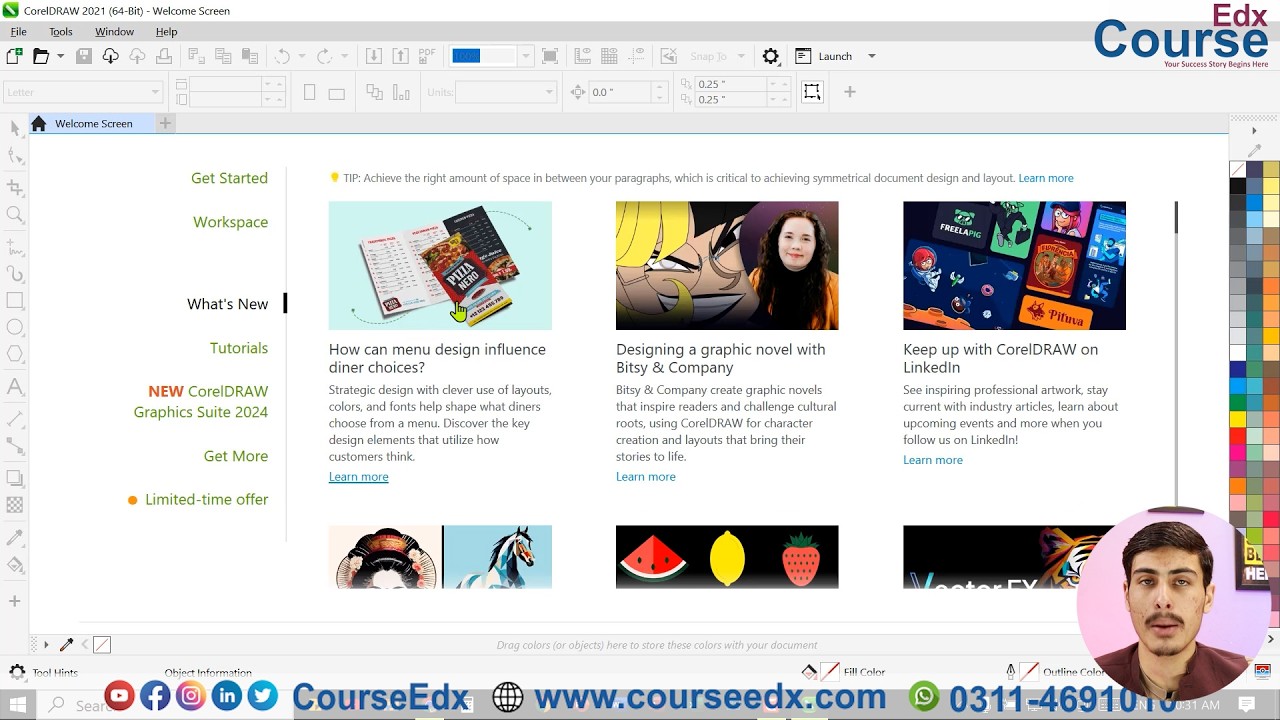The image size is (1280, 720).
Task: Click the Import icon
Action: click(x=373, y=56)
